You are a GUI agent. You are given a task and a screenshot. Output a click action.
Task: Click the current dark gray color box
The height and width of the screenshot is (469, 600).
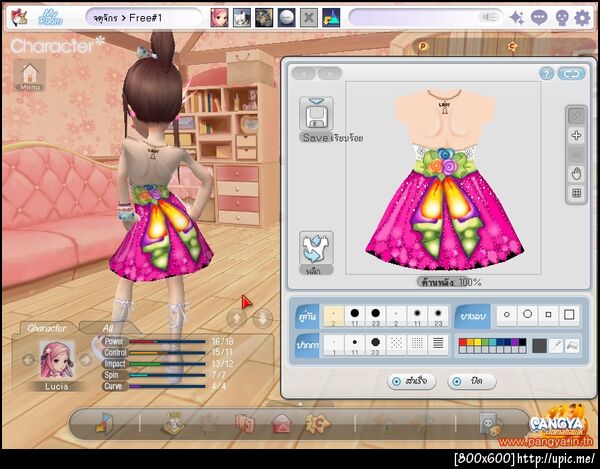tap(539, 346)
